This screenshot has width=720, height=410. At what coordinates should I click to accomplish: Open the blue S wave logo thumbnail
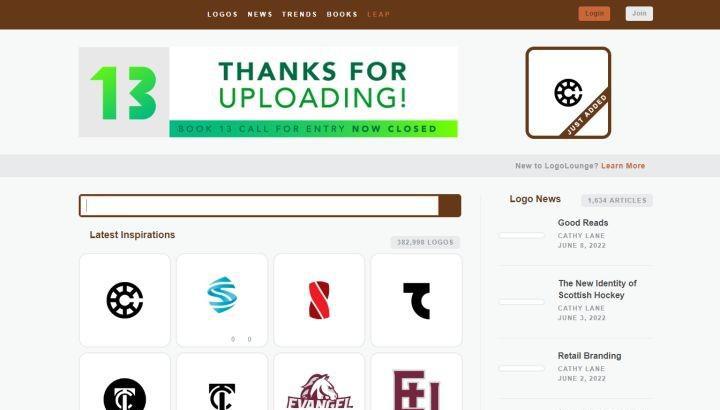coord(222,300)
